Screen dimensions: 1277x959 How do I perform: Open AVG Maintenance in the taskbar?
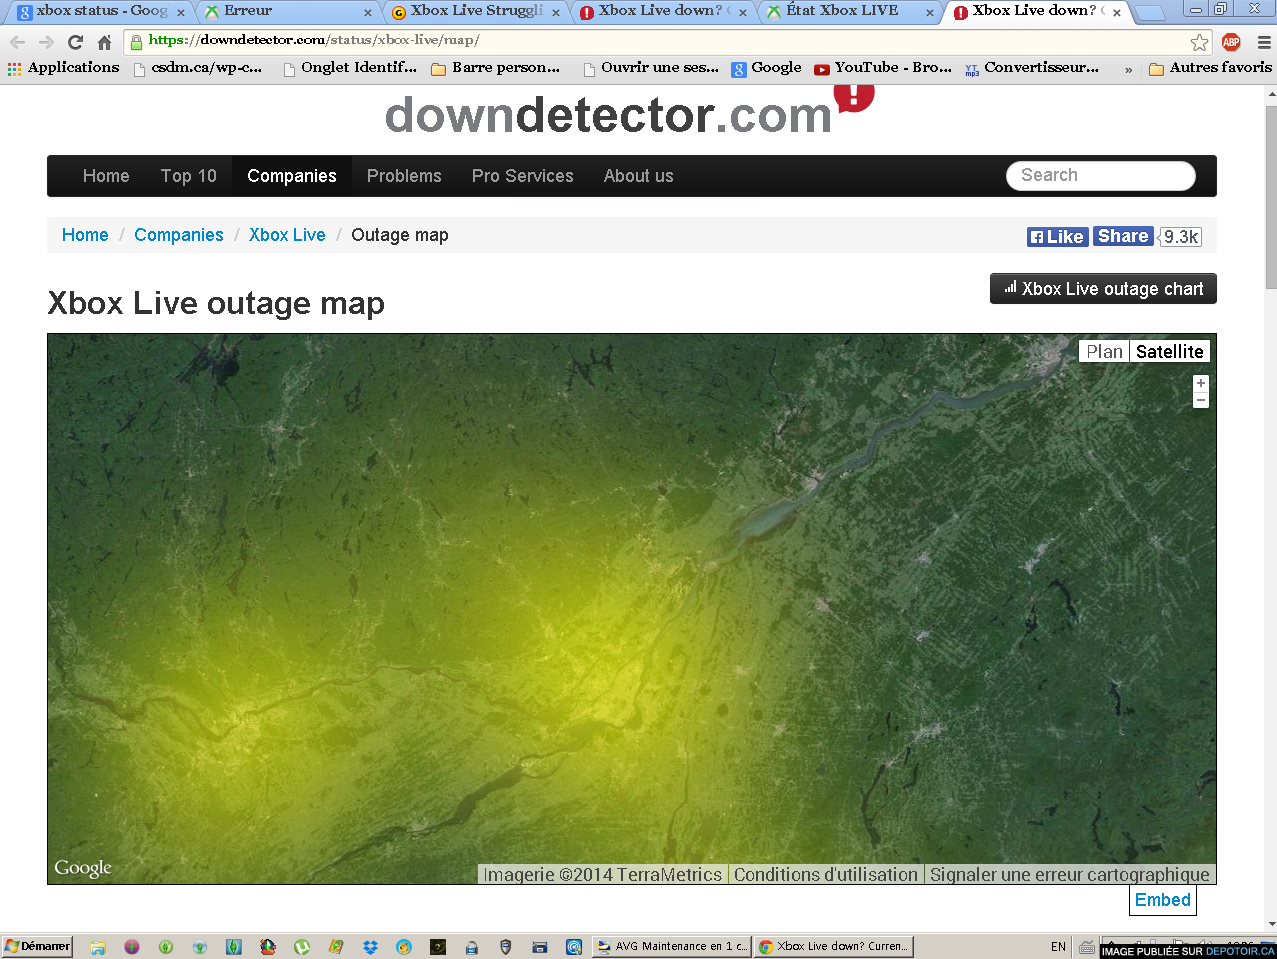[671, 946]
